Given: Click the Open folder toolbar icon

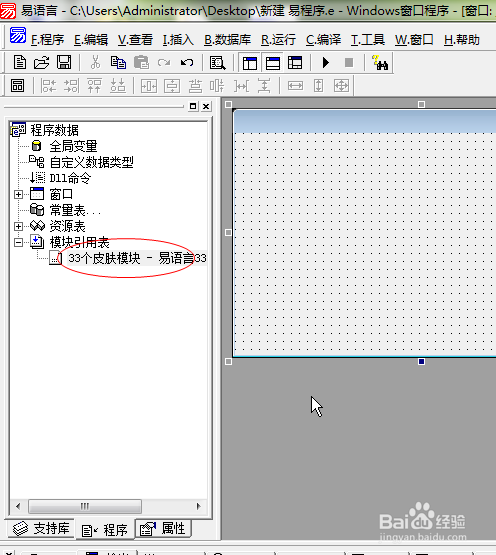Looking at the screenshot, I should pyautogui.click(x=41, y=63).
